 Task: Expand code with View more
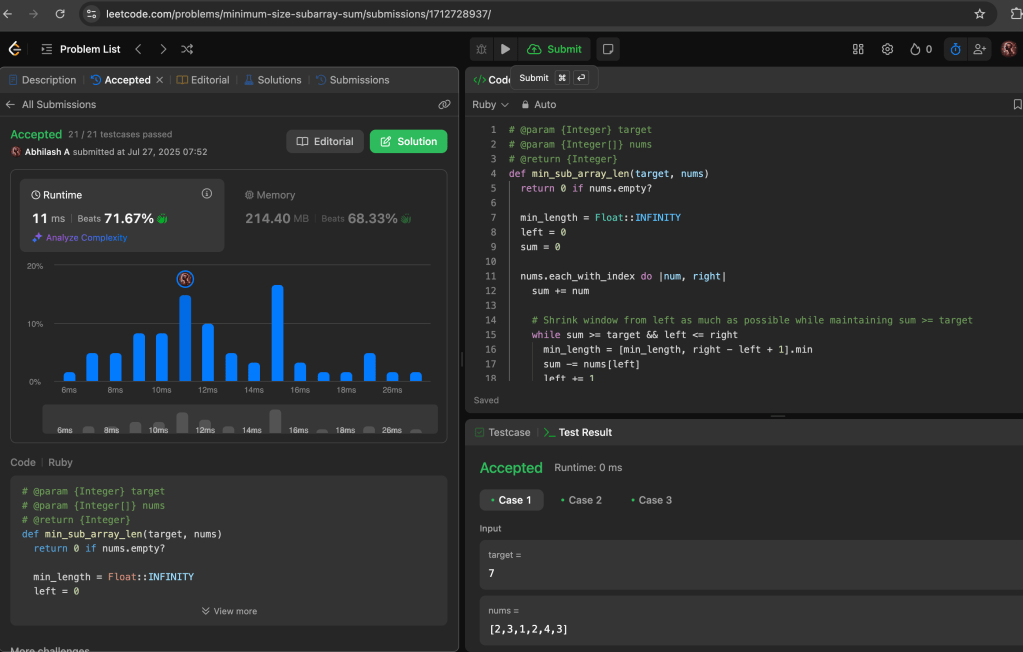pos(229,611)
